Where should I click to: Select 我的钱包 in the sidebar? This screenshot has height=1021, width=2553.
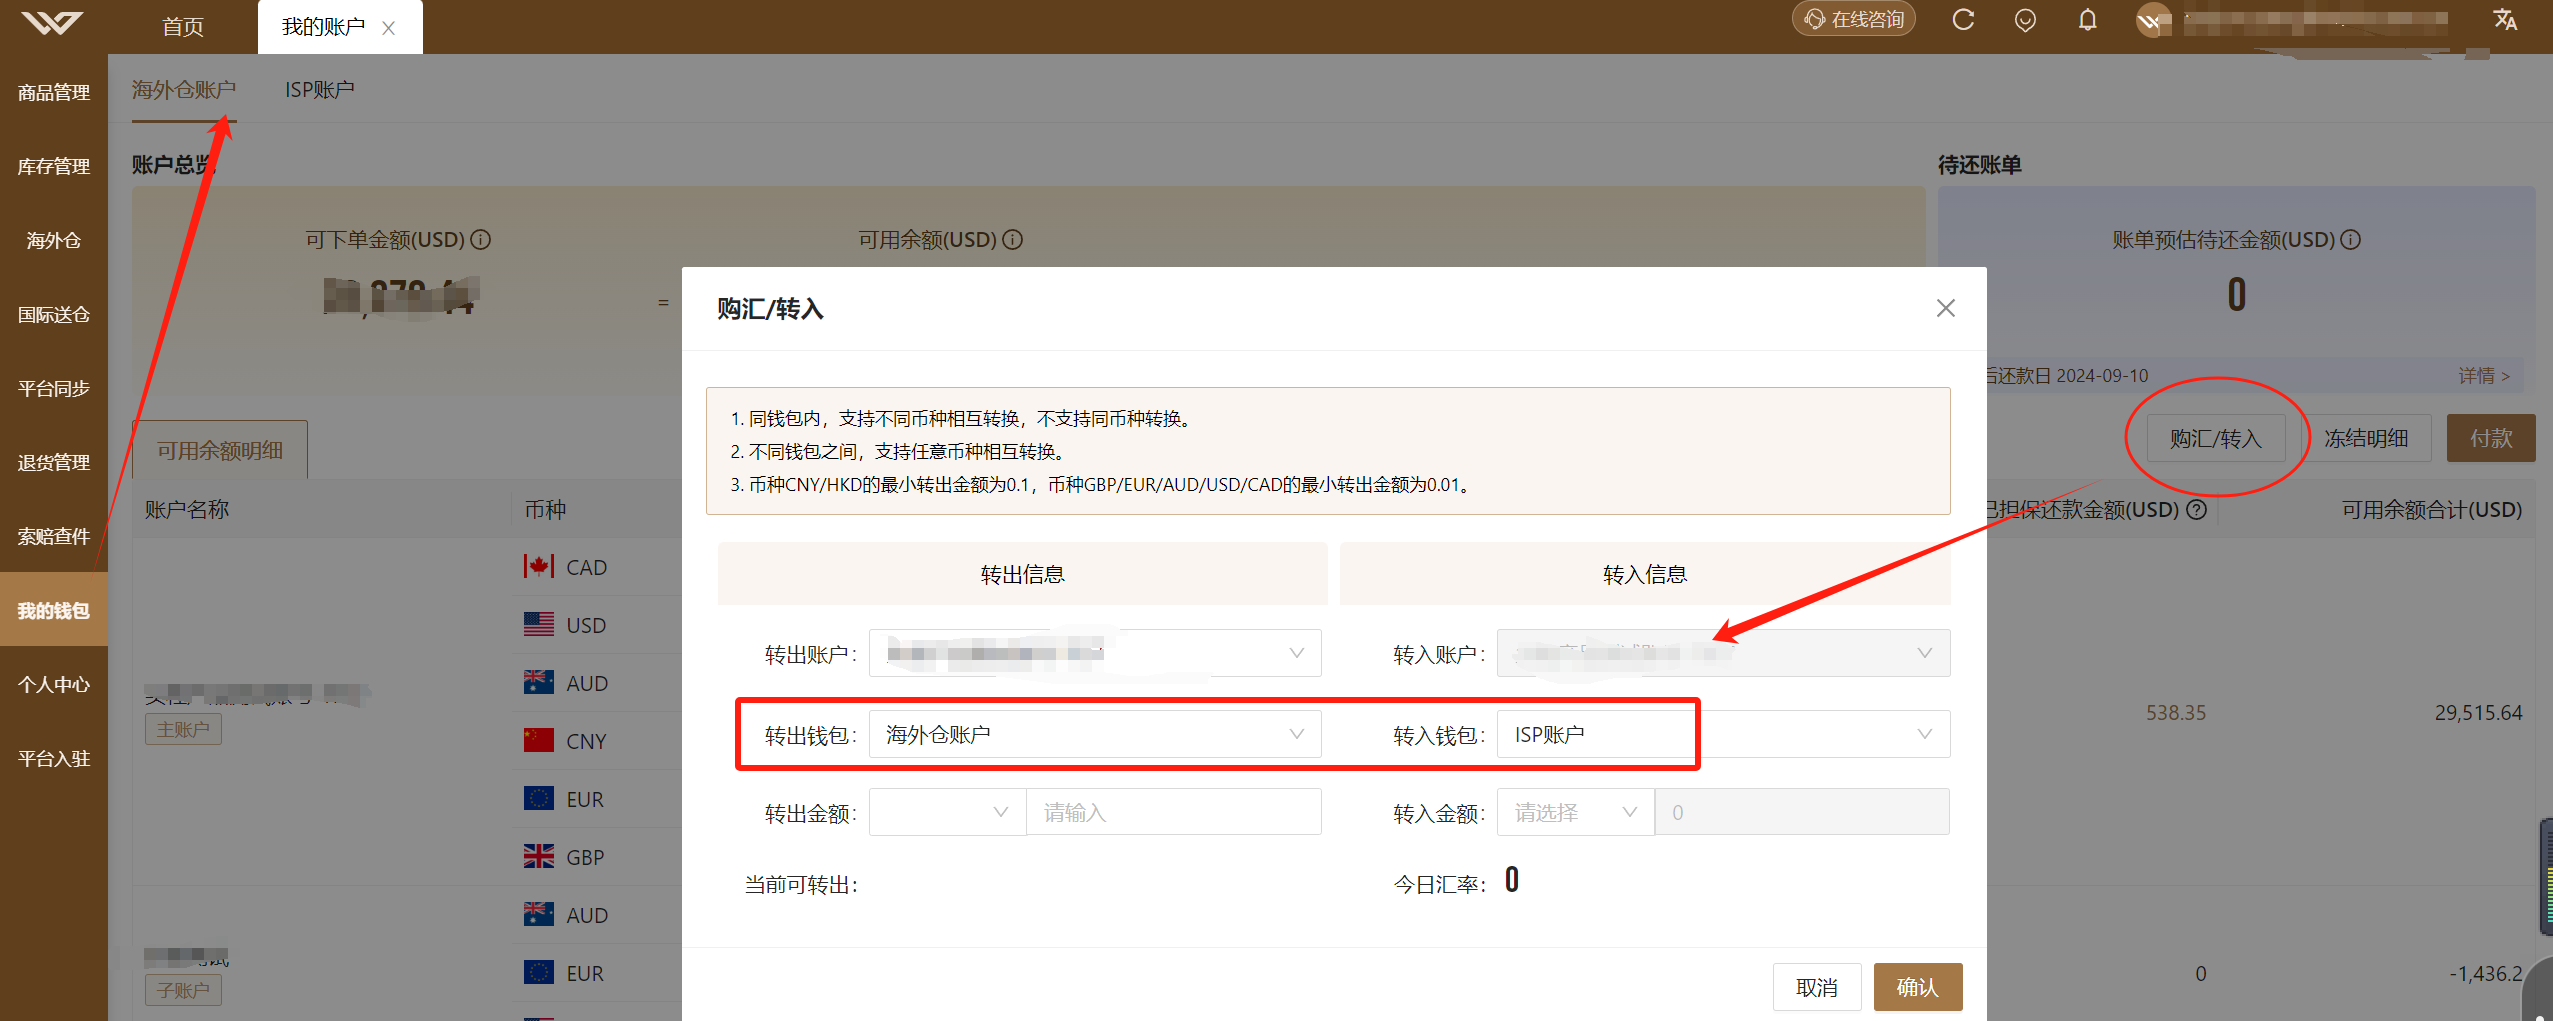[x=54, y=610]
